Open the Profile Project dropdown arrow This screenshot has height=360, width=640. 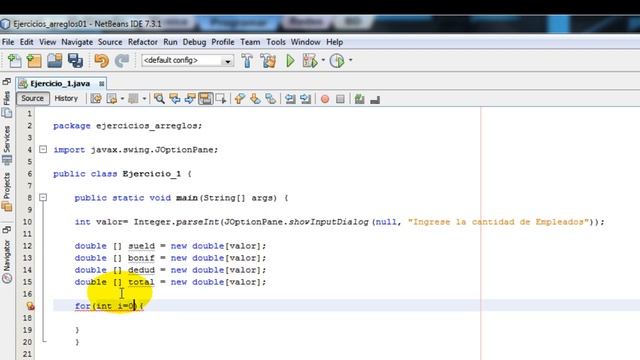click(351, 60)
